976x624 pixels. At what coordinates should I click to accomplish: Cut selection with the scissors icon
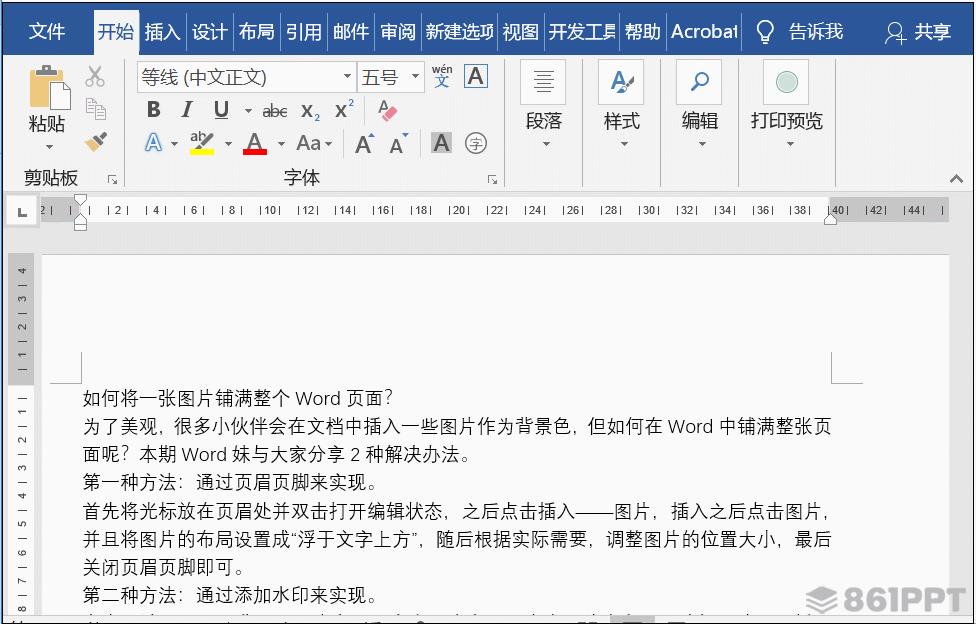[x=95, y=77]
